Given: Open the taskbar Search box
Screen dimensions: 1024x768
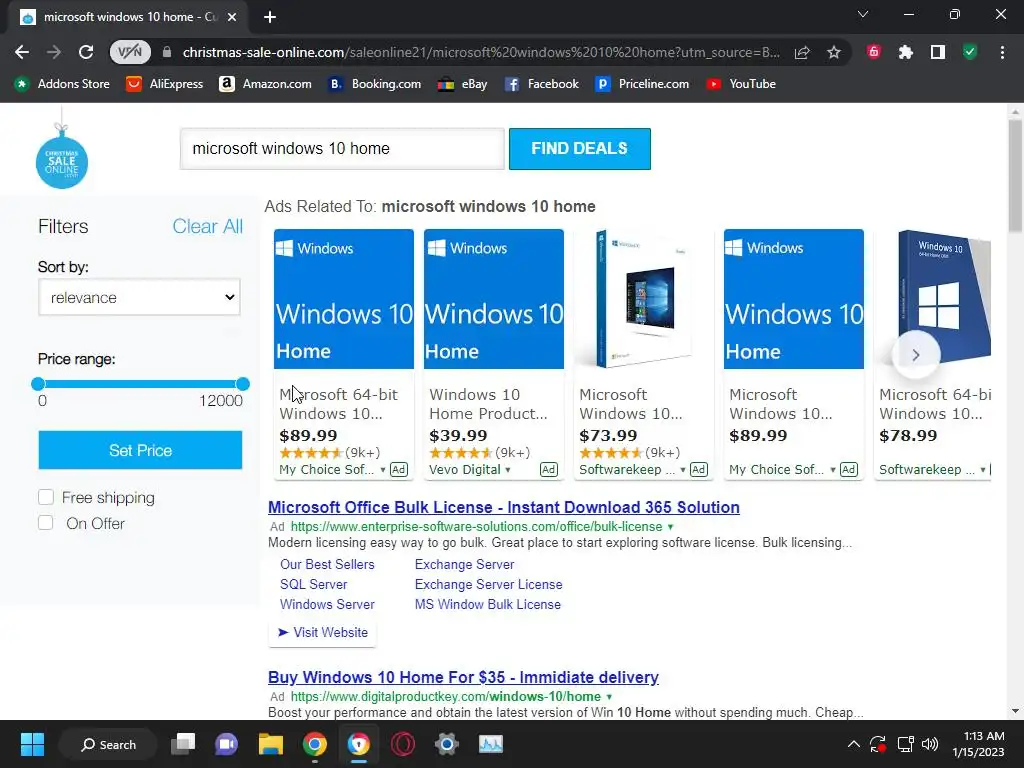Looking at the screenshot, I should click(108, 744).
